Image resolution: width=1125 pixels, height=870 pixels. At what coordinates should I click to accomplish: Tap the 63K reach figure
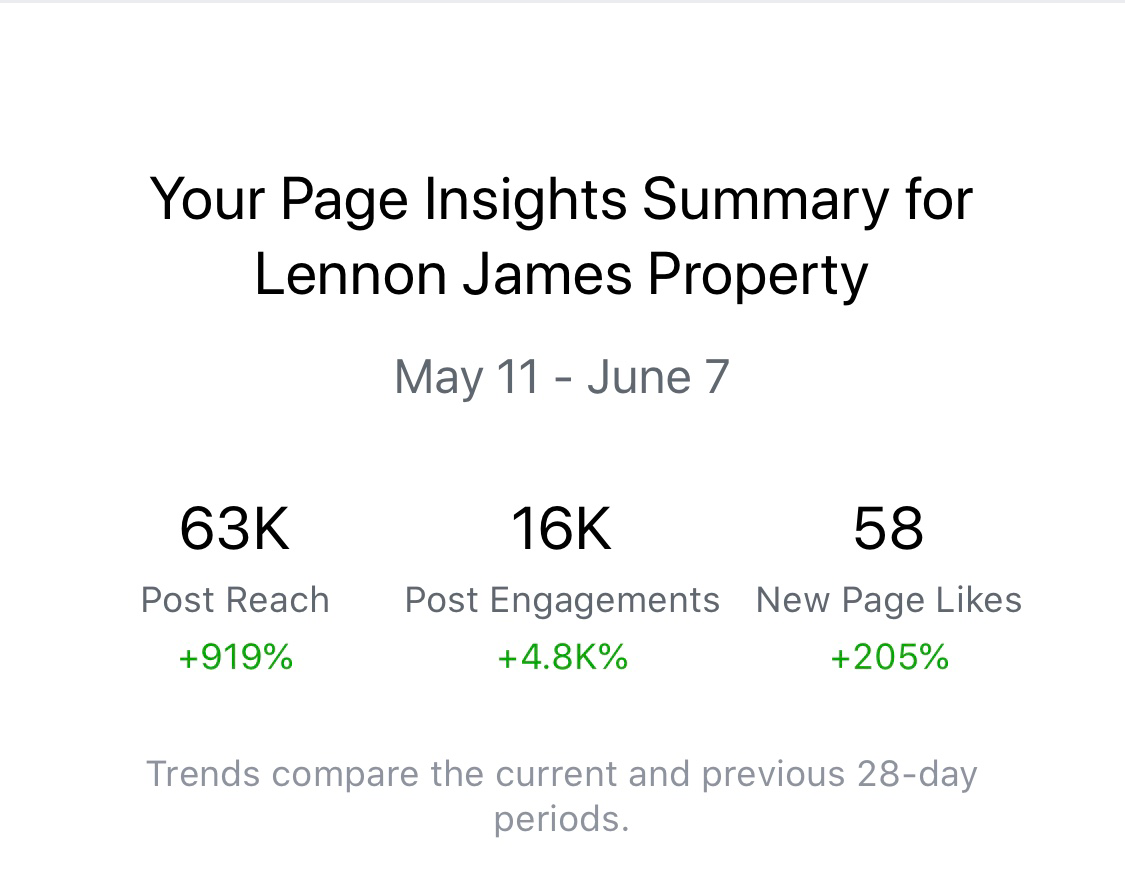(x=235, y=528)
